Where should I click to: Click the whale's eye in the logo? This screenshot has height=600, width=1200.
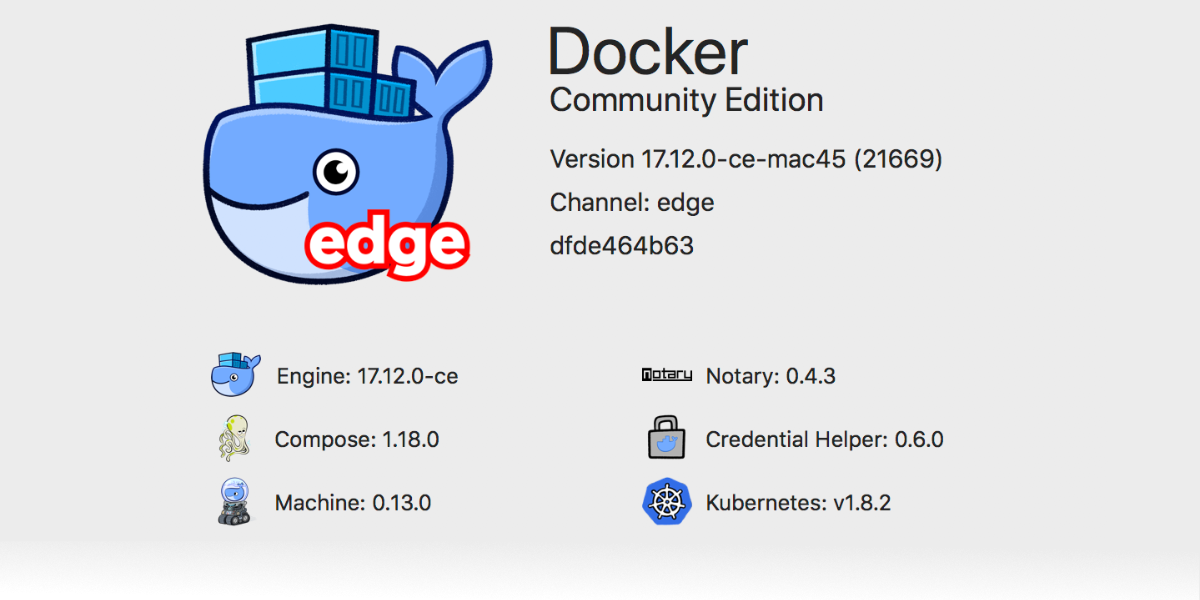pyautogui.click(x=334, y=170)
